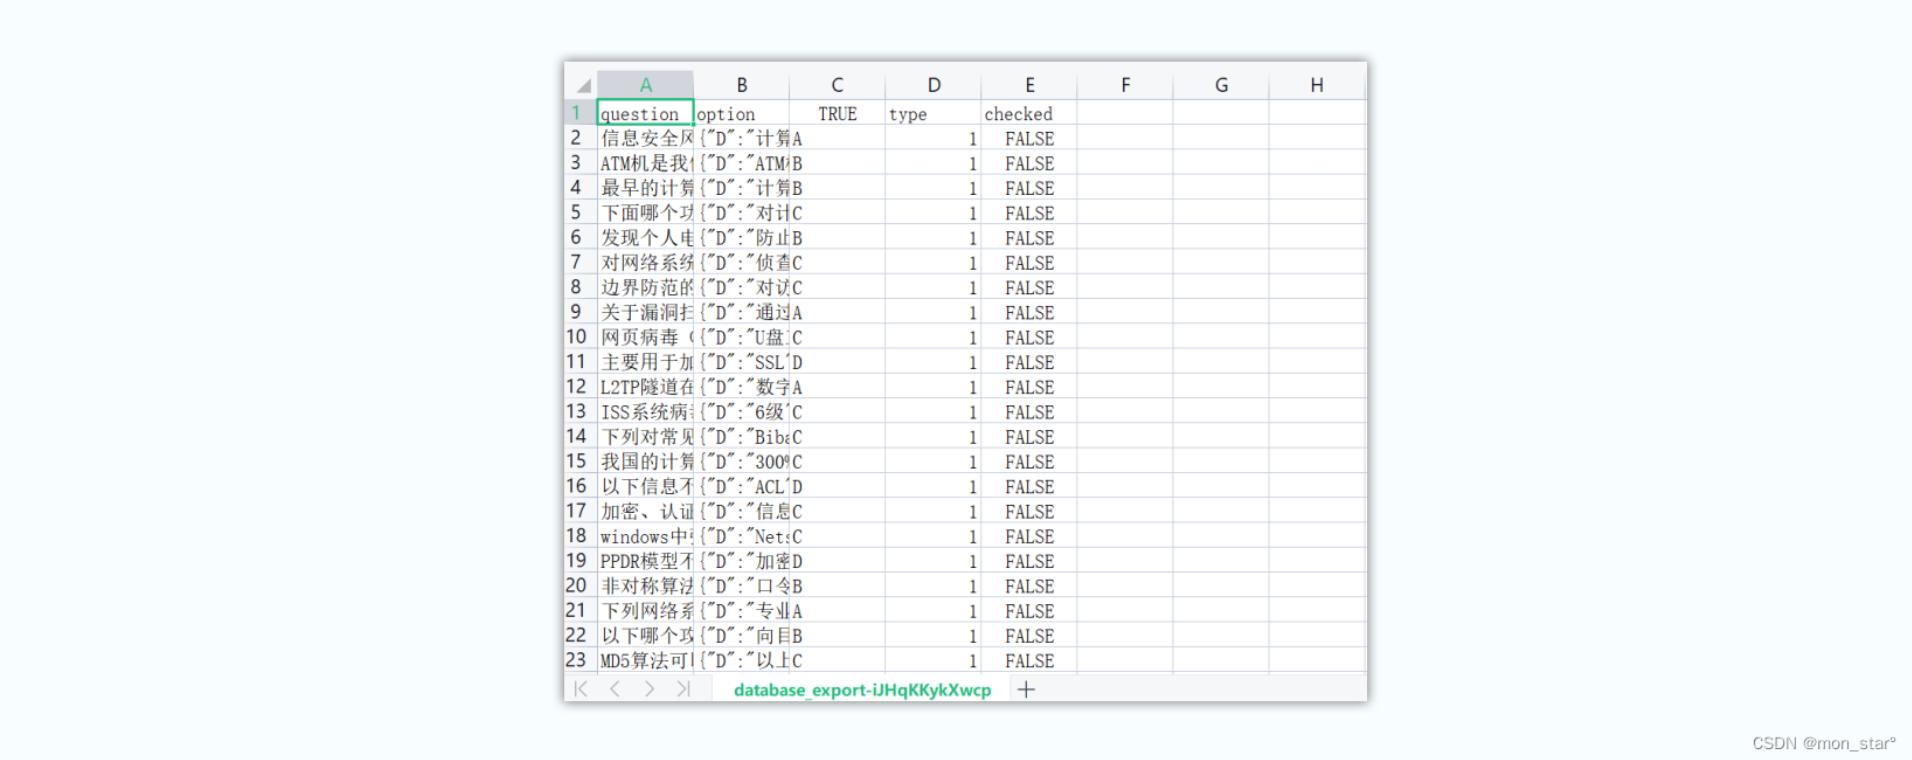Go to first sheet navigation arrow
Viewport: 1912px width, 760px height.
(581, 689)
